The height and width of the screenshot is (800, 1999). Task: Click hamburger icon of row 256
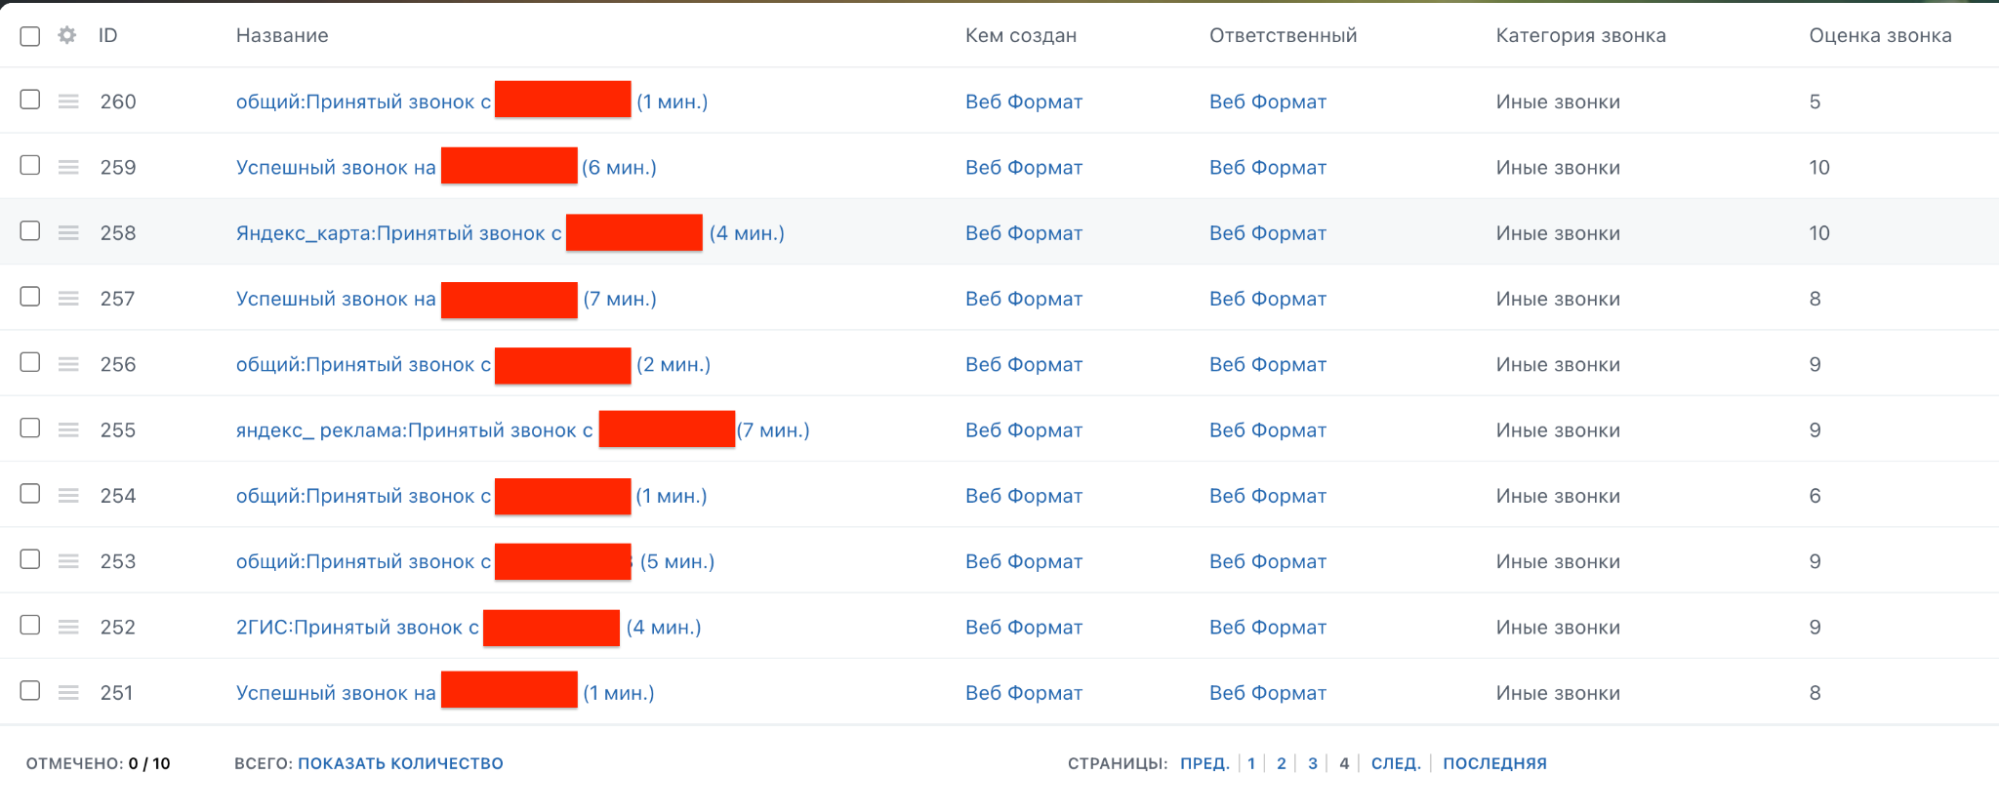tap(68, 364)
